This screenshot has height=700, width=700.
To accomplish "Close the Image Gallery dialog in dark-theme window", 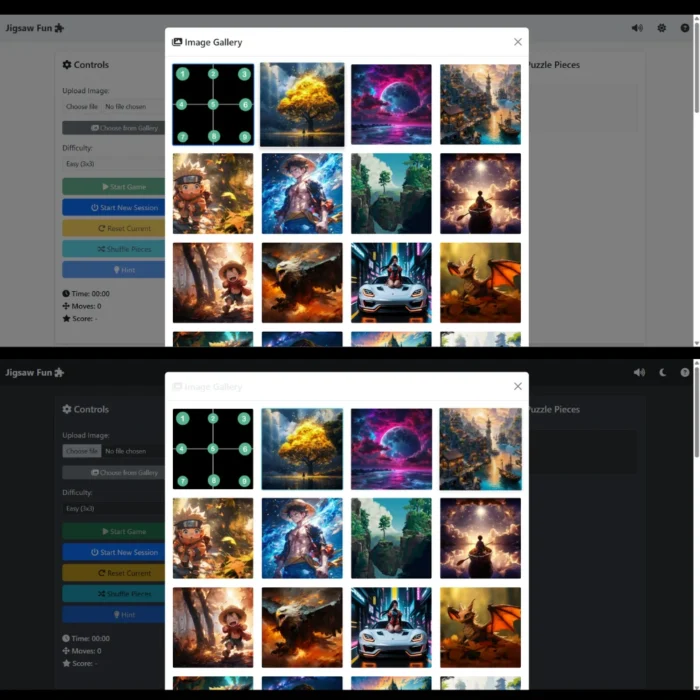I will [518, 386].
